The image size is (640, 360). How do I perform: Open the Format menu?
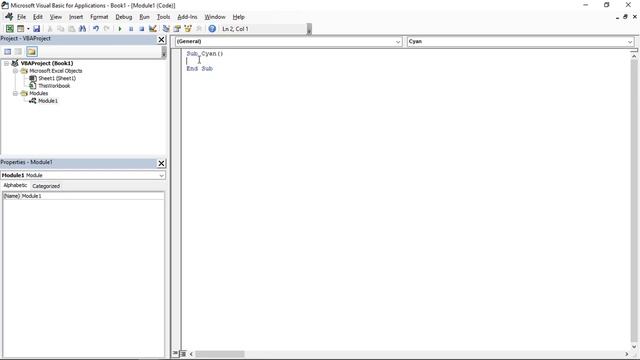click(x=99, y=17)
